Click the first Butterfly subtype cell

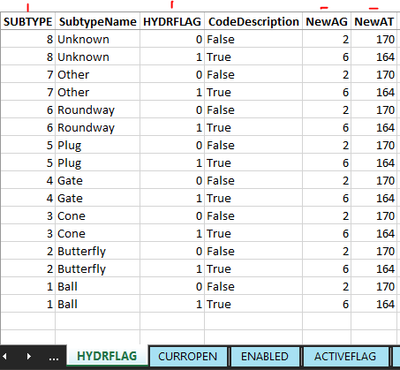click(x=98, y=251)
